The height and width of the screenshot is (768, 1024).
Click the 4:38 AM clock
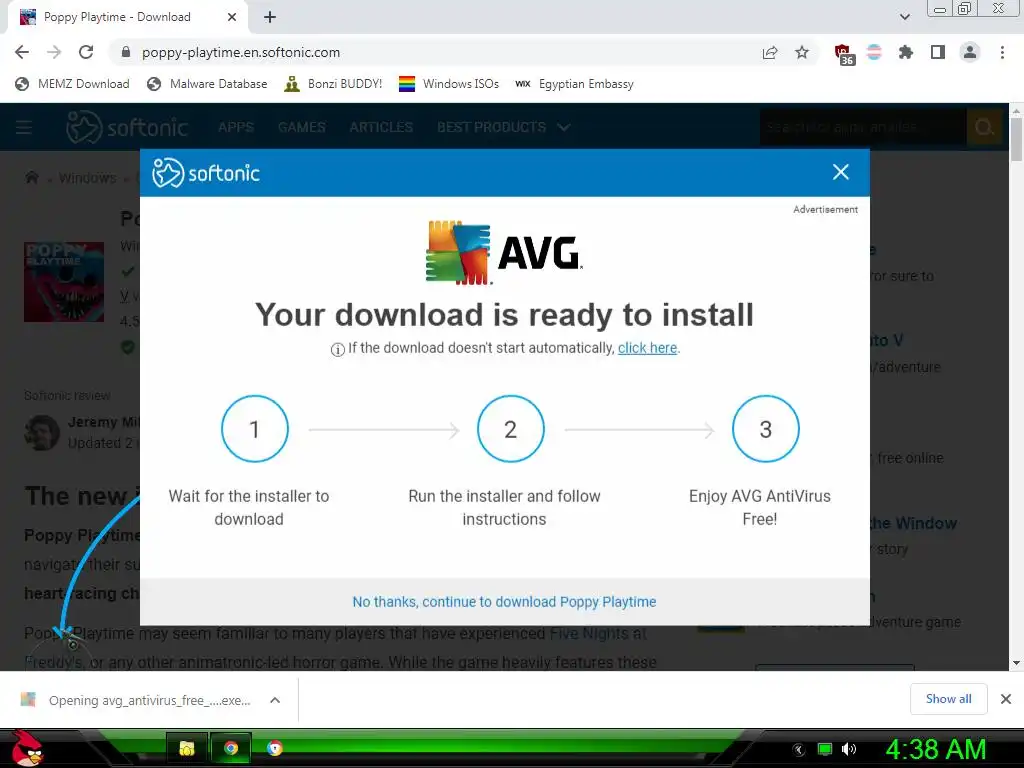(935, 749)
